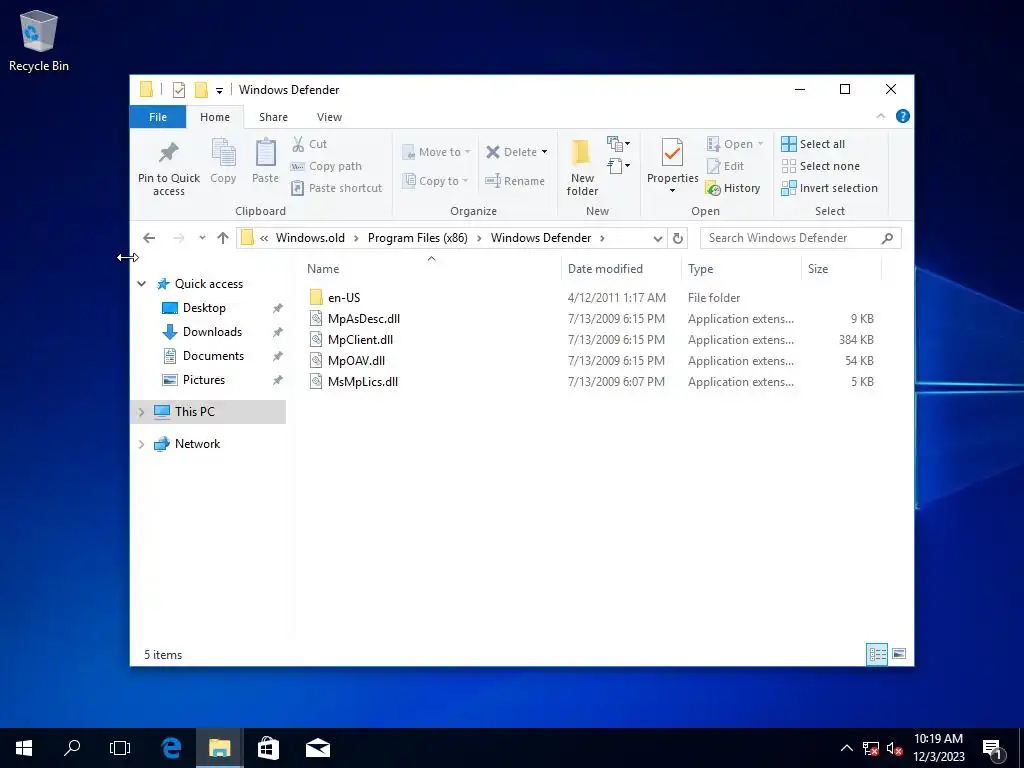Click Windows.old in address path

pyautogui.click(x=310, y=238)
